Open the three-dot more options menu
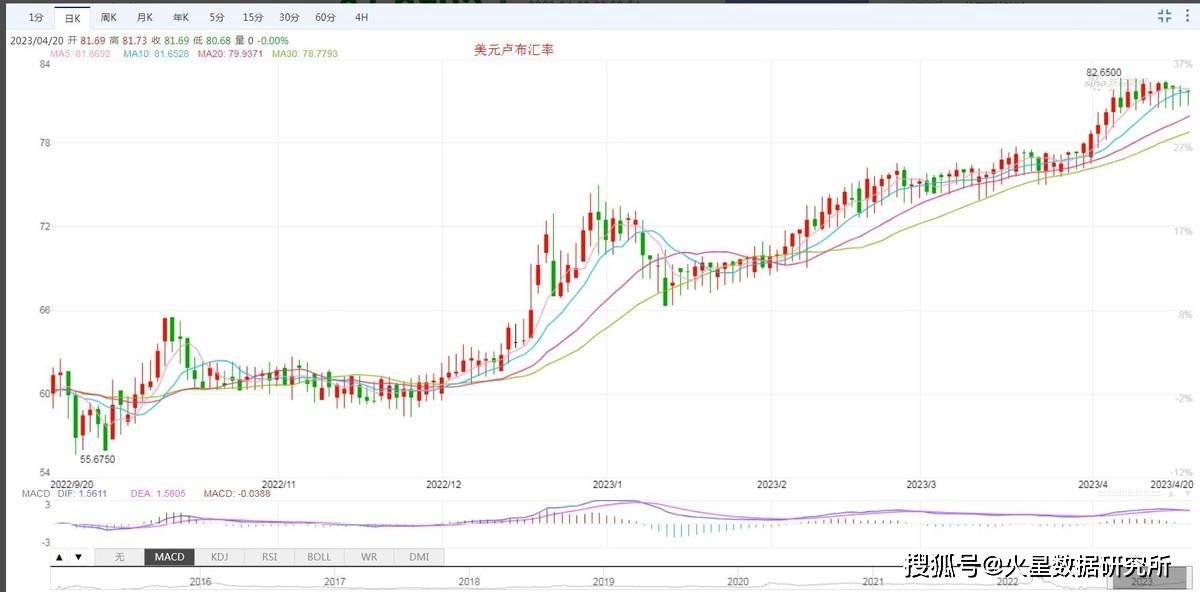Viewport: 1200px width, 592px height. click(x=1187, y=15)
